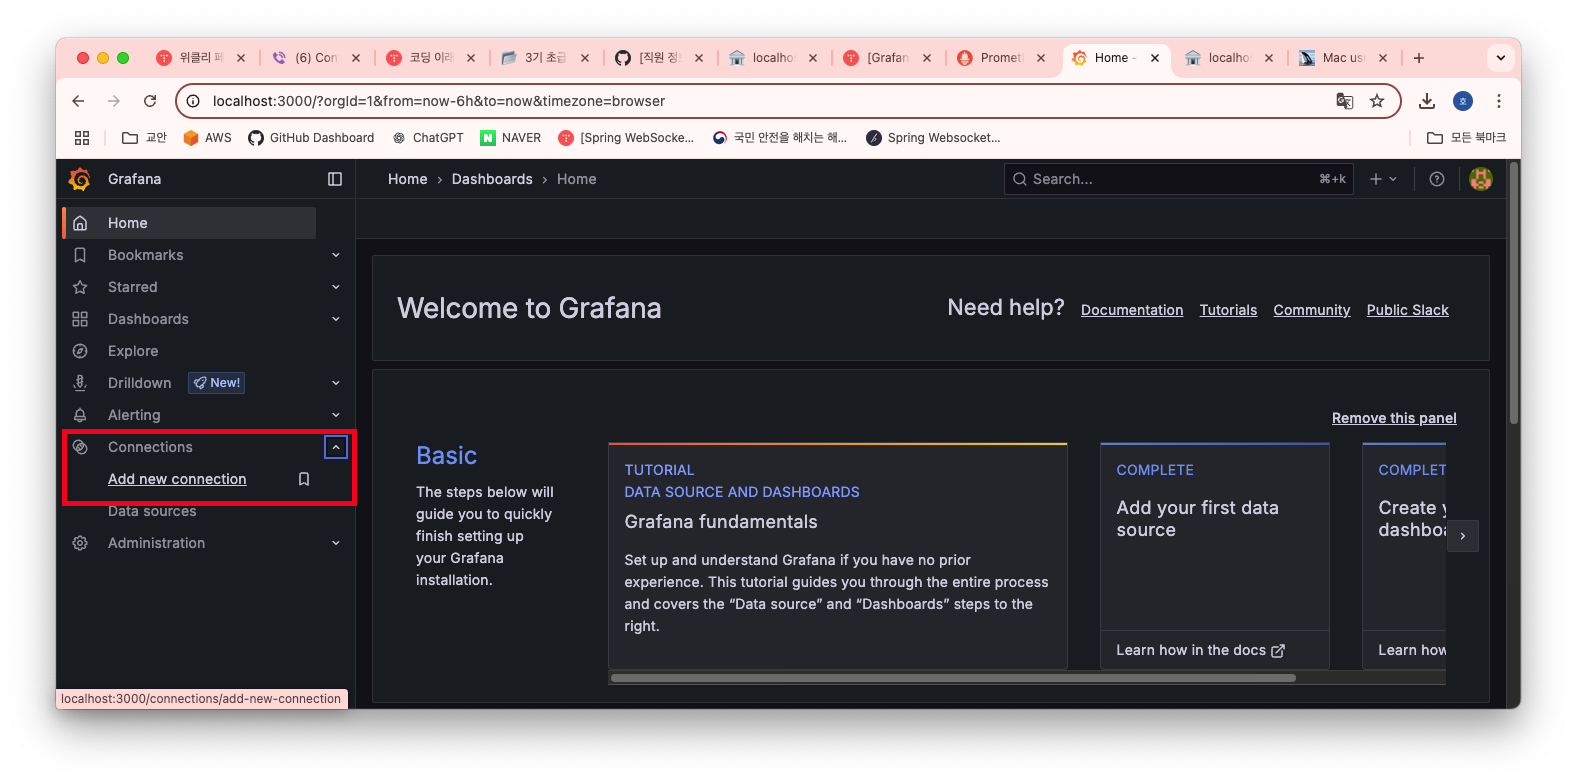Expand the Starred section chevron
Viewport: 1577px width, 783px height.
point(336,287)
